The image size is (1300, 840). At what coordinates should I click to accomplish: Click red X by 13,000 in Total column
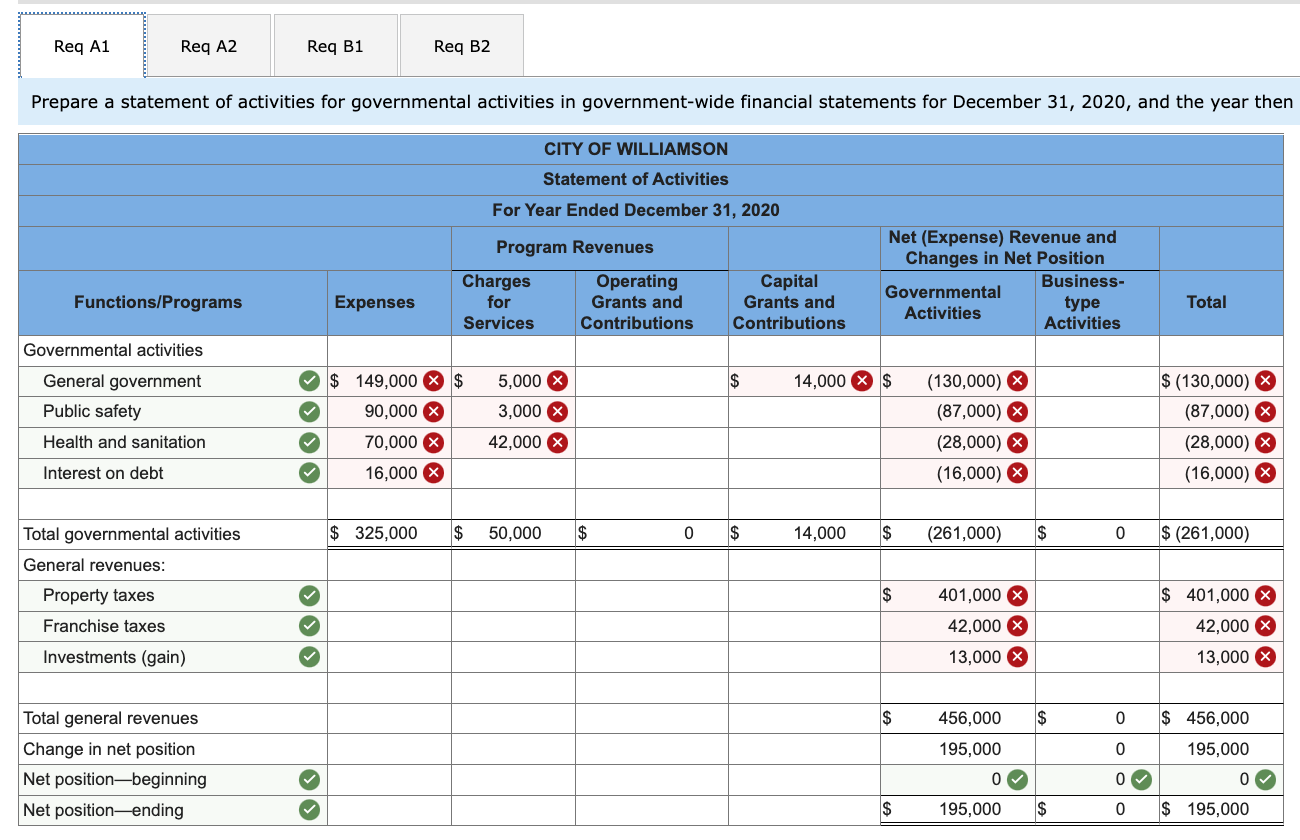(1265, 657)
